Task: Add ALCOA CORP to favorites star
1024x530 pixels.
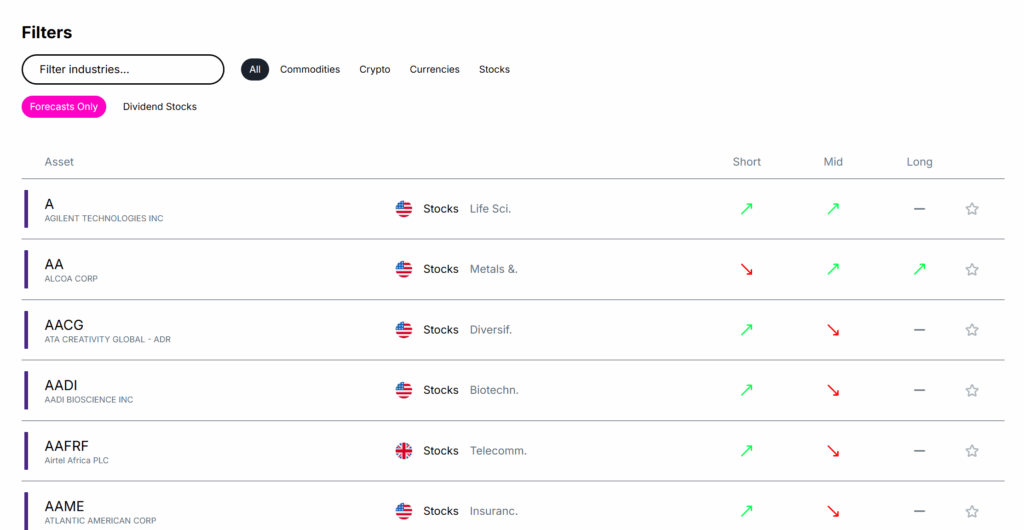Action: pos(971,269)
